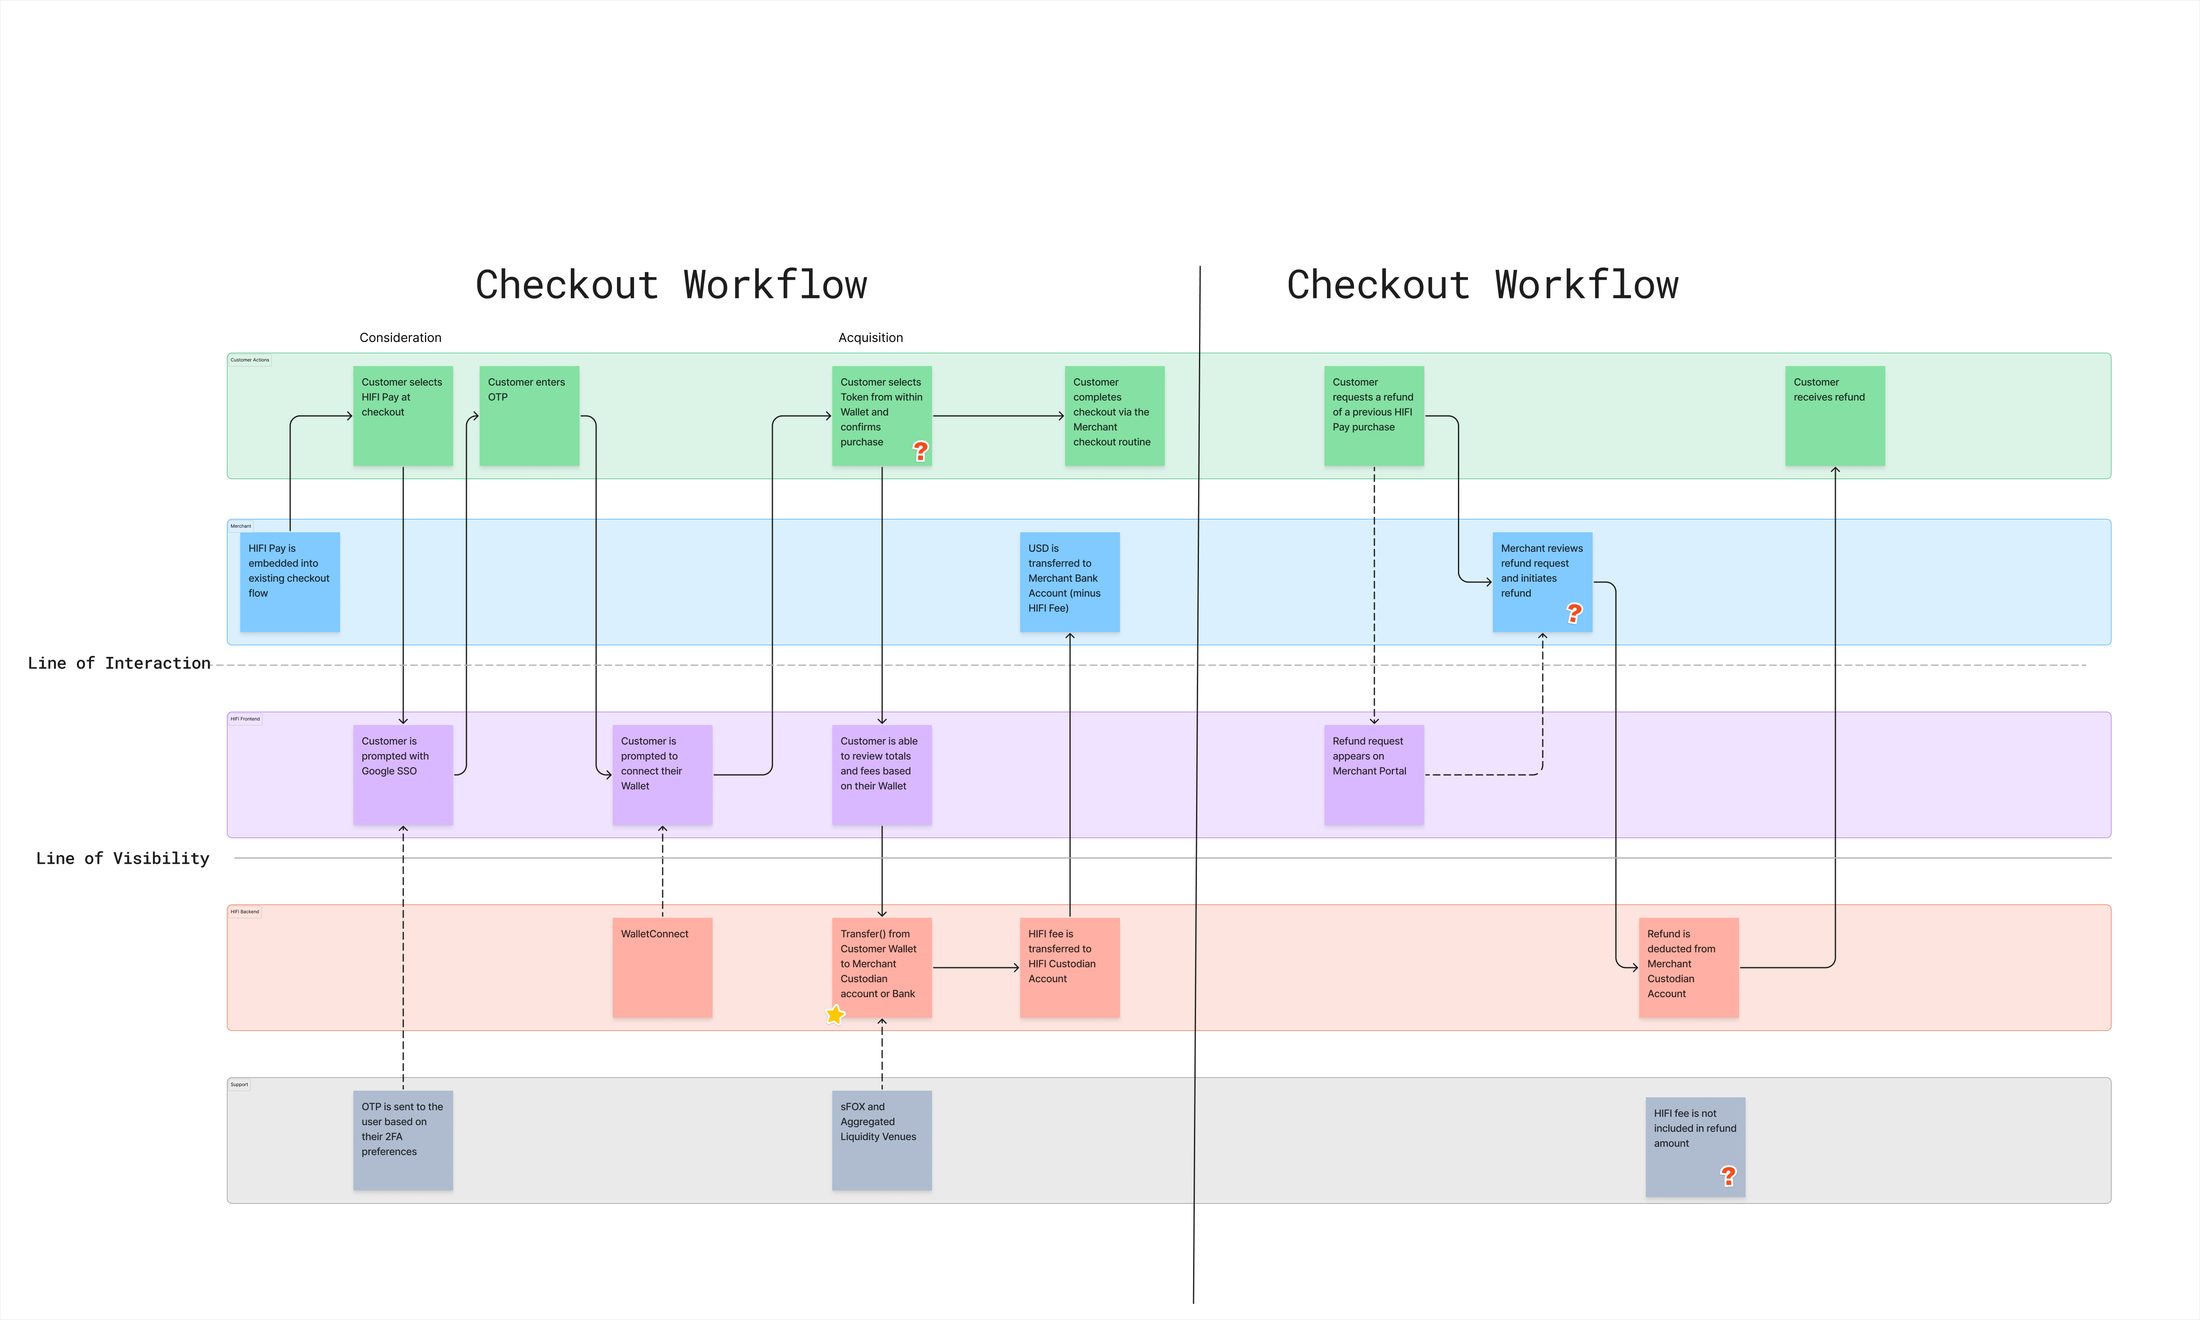Click the 'Support' swimlane tag

pyautogui.click(x=239, y=1085)
